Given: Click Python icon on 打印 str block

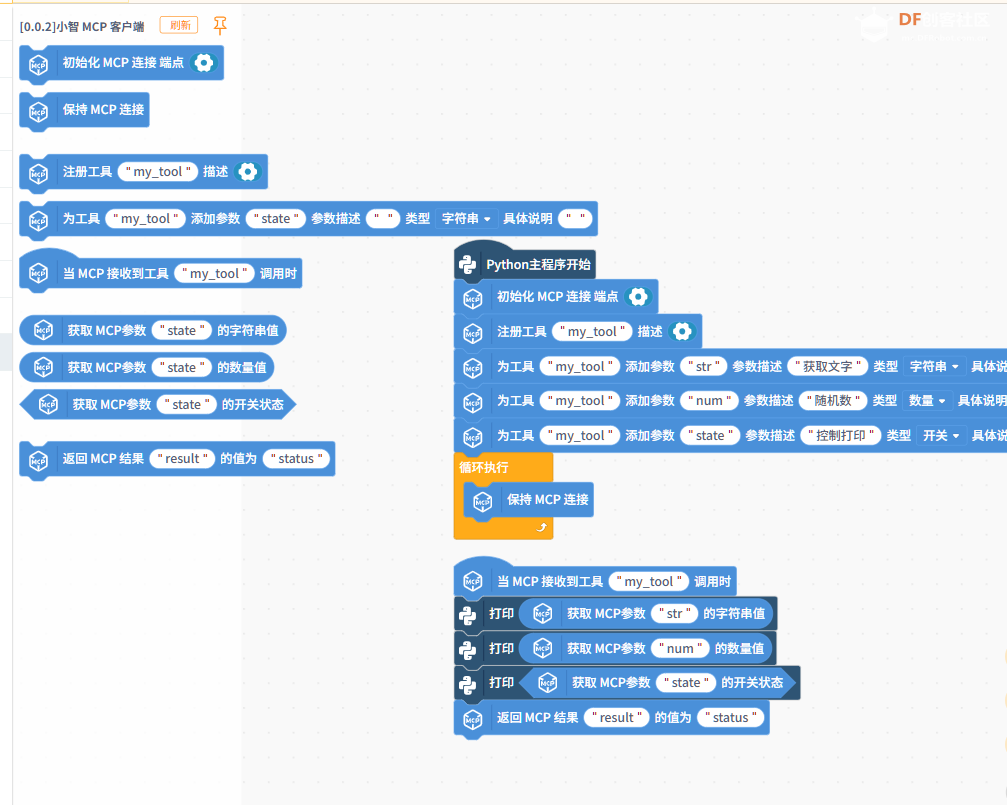Looking at the screenshot, I should pos(467,614).
